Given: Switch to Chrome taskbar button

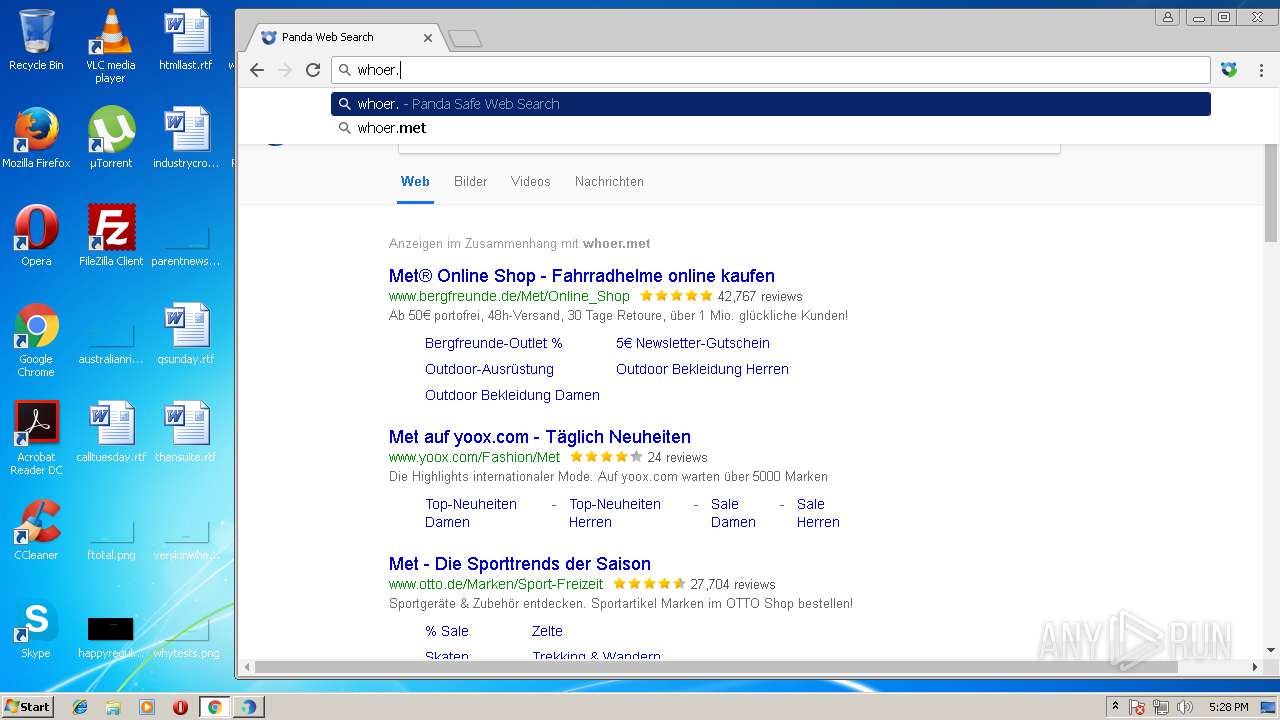Looking at the screenshot, I should tap(214, 707).
